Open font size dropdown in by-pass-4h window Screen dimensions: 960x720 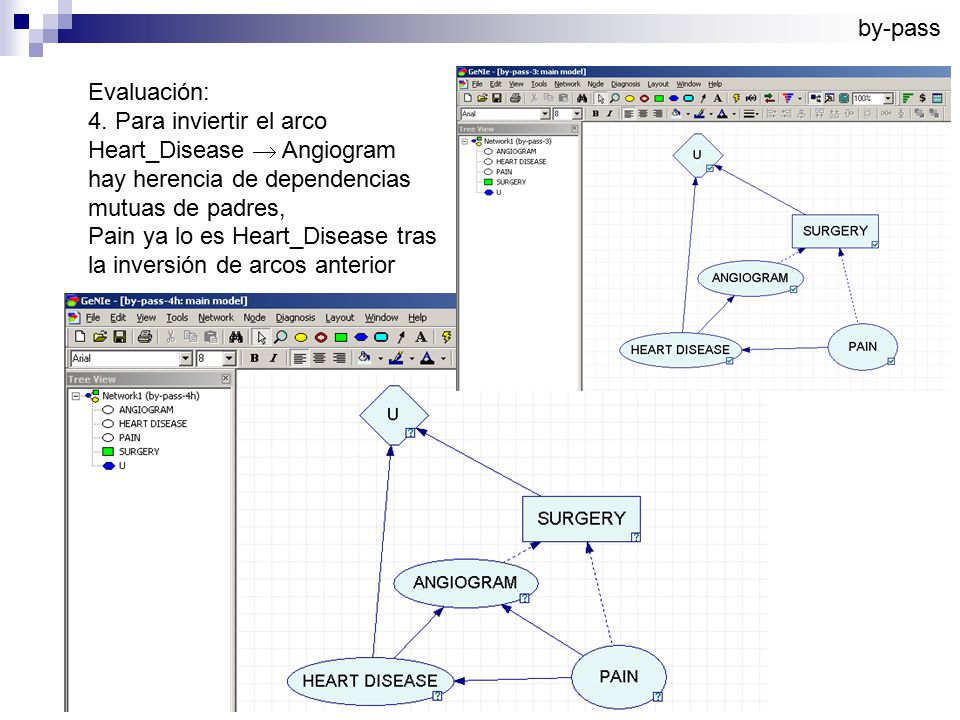coord(229,358)
